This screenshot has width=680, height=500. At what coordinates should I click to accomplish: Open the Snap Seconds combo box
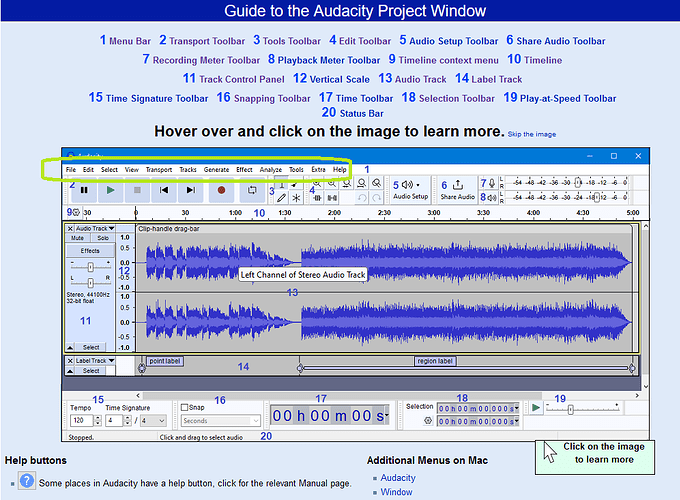pos(220,421)
